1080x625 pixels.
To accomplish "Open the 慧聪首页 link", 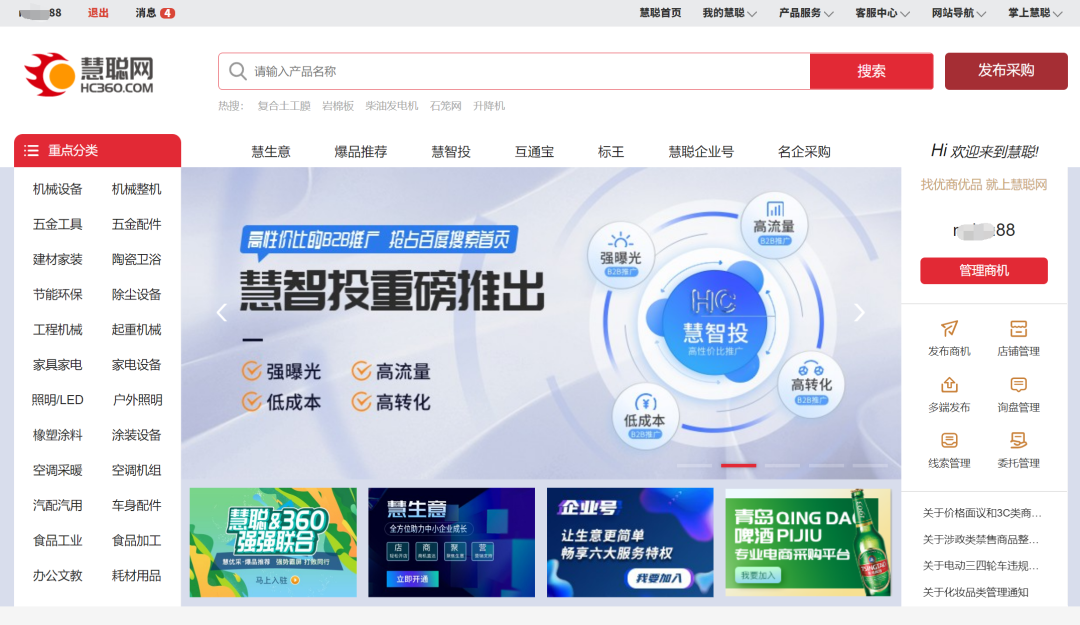I will tap(660, 13).
